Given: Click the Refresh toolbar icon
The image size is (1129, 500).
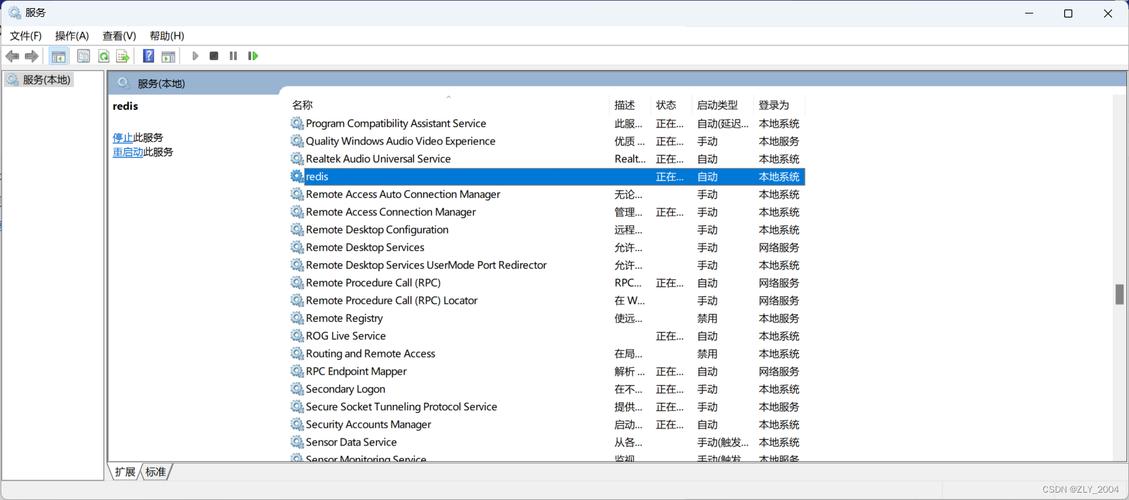Looking at the screenshot, I should [104, 56].
